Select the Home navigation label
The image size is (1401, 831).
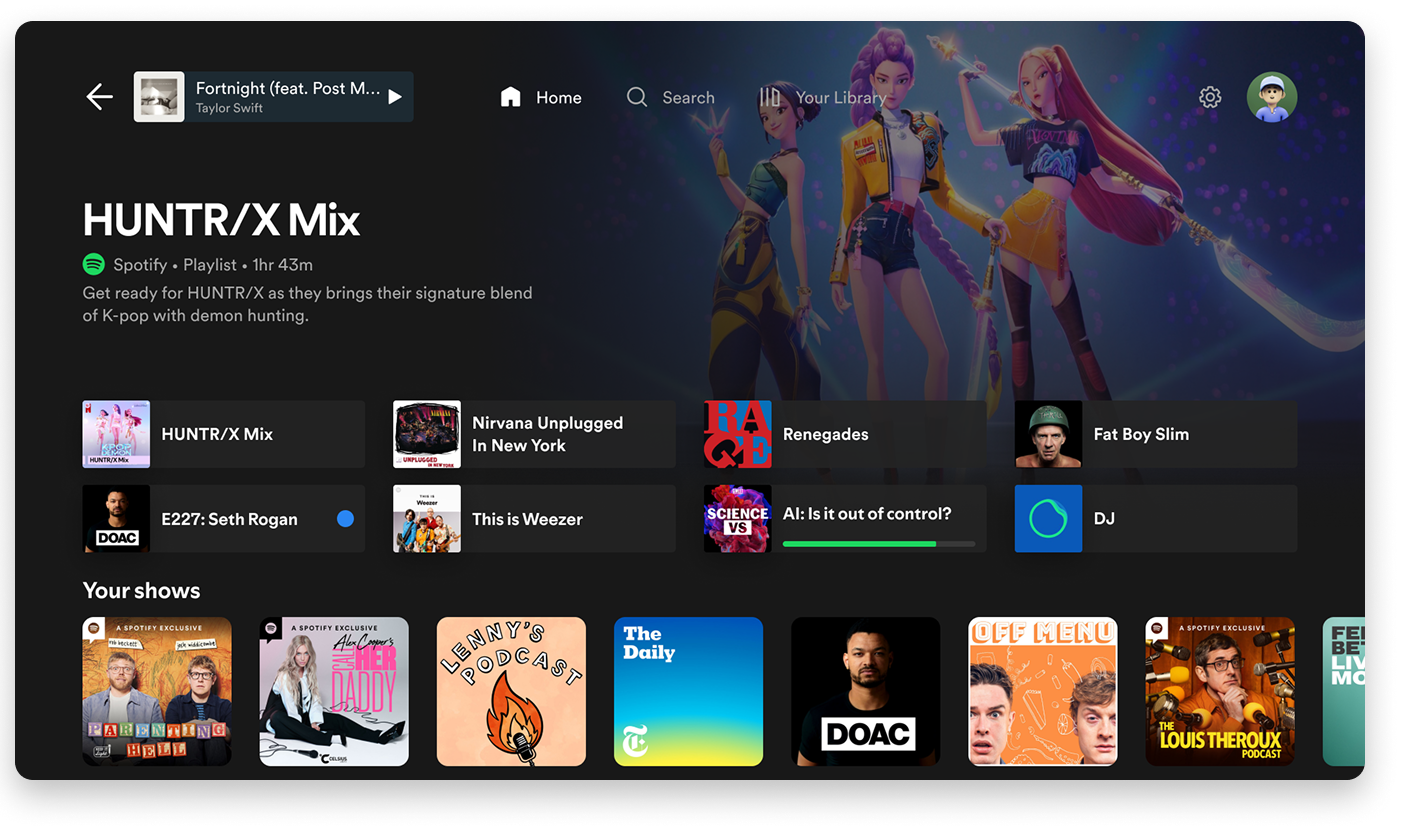tap(559, 98)
